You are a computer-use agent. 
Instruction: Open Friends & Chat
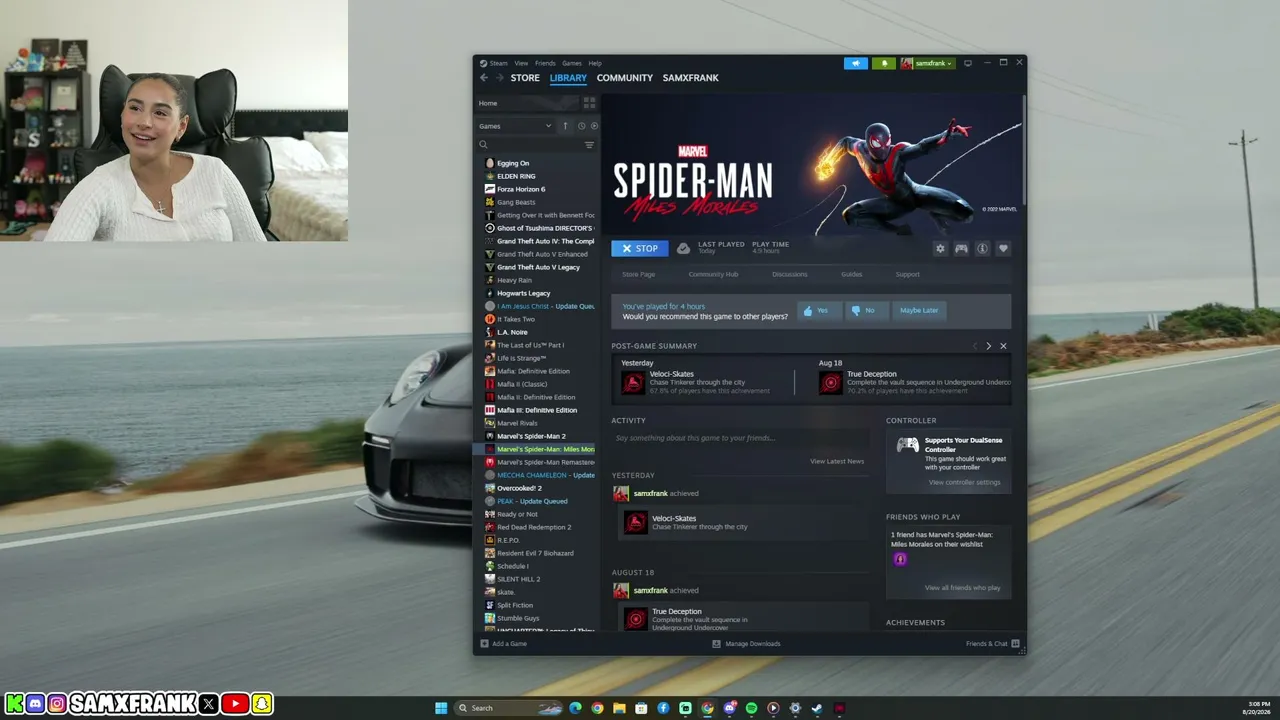click(993, 644)
